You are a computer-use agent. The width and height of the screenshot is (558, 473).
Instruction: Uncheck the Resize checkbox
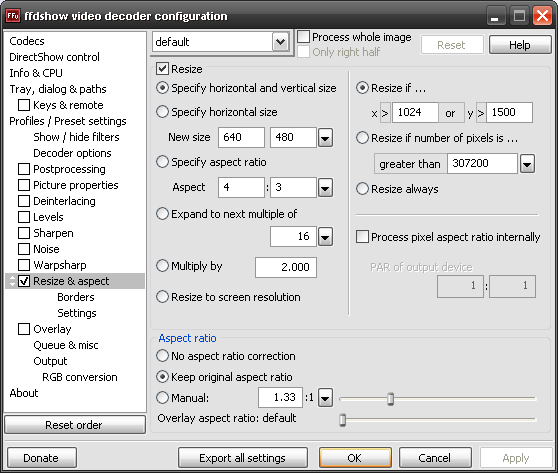[x=162, y=68]
